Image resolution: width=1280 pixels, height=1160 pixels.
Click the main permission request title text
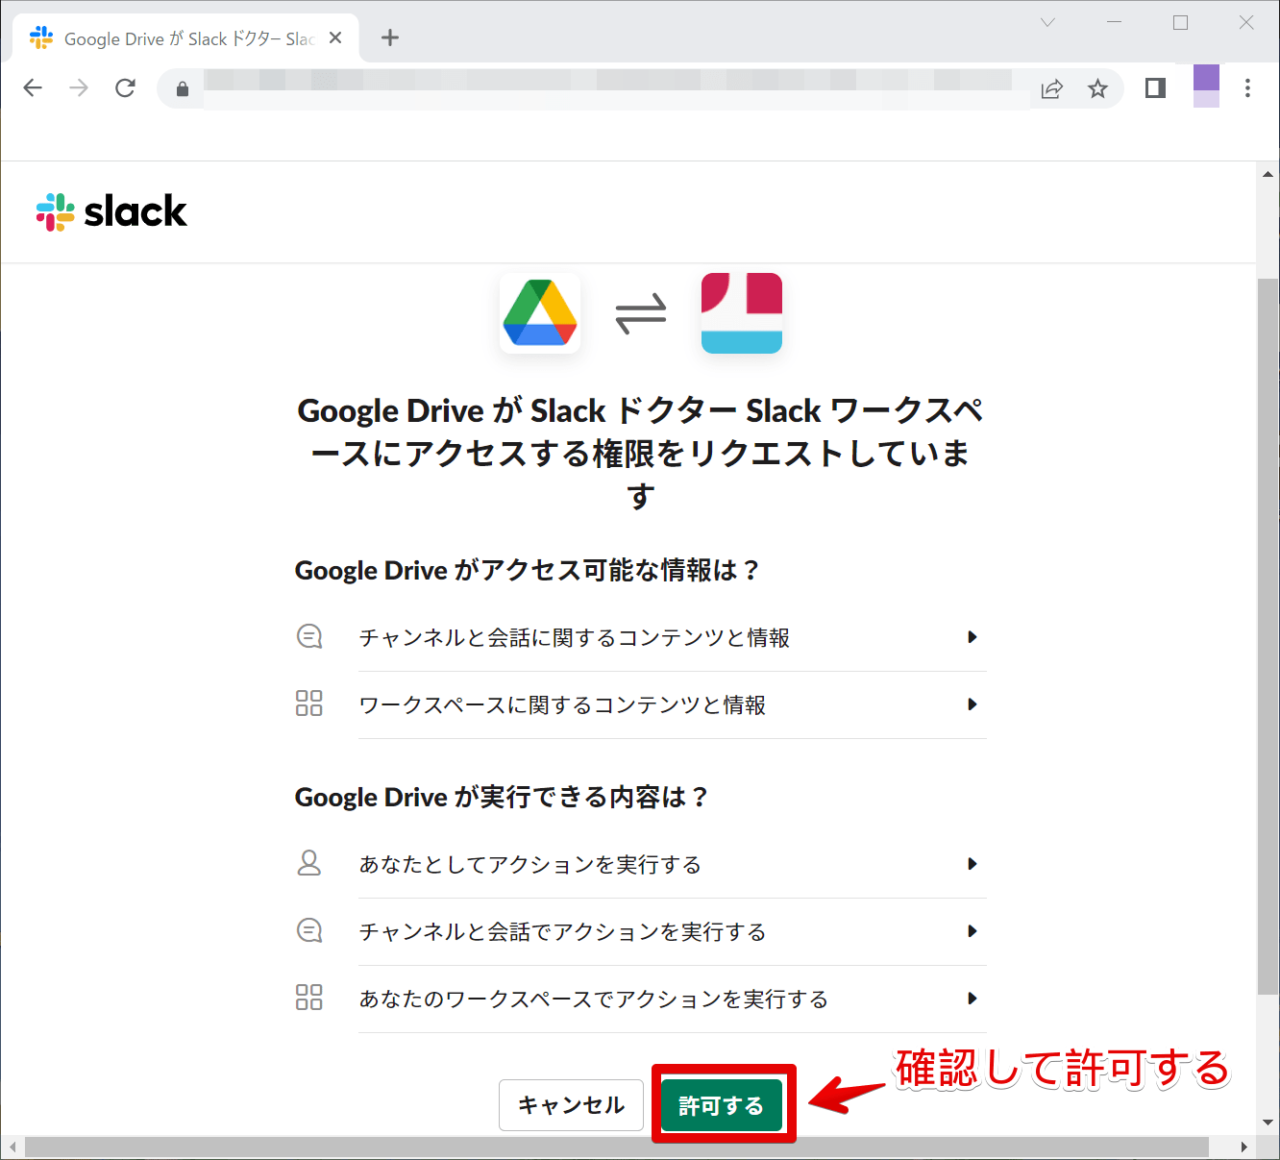click(x=641, y=453)
